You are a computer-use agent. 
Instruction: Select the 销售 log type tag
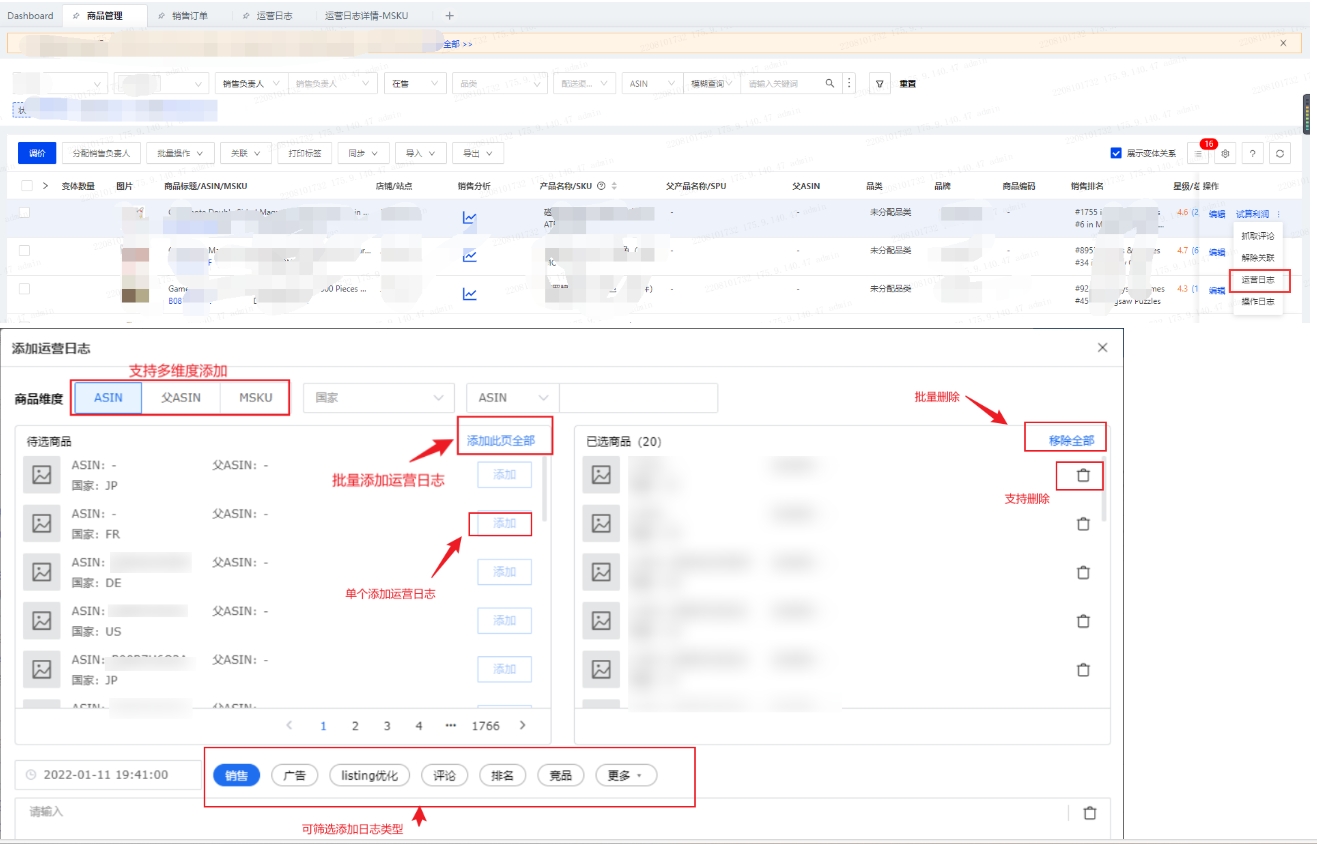[236, 775]
